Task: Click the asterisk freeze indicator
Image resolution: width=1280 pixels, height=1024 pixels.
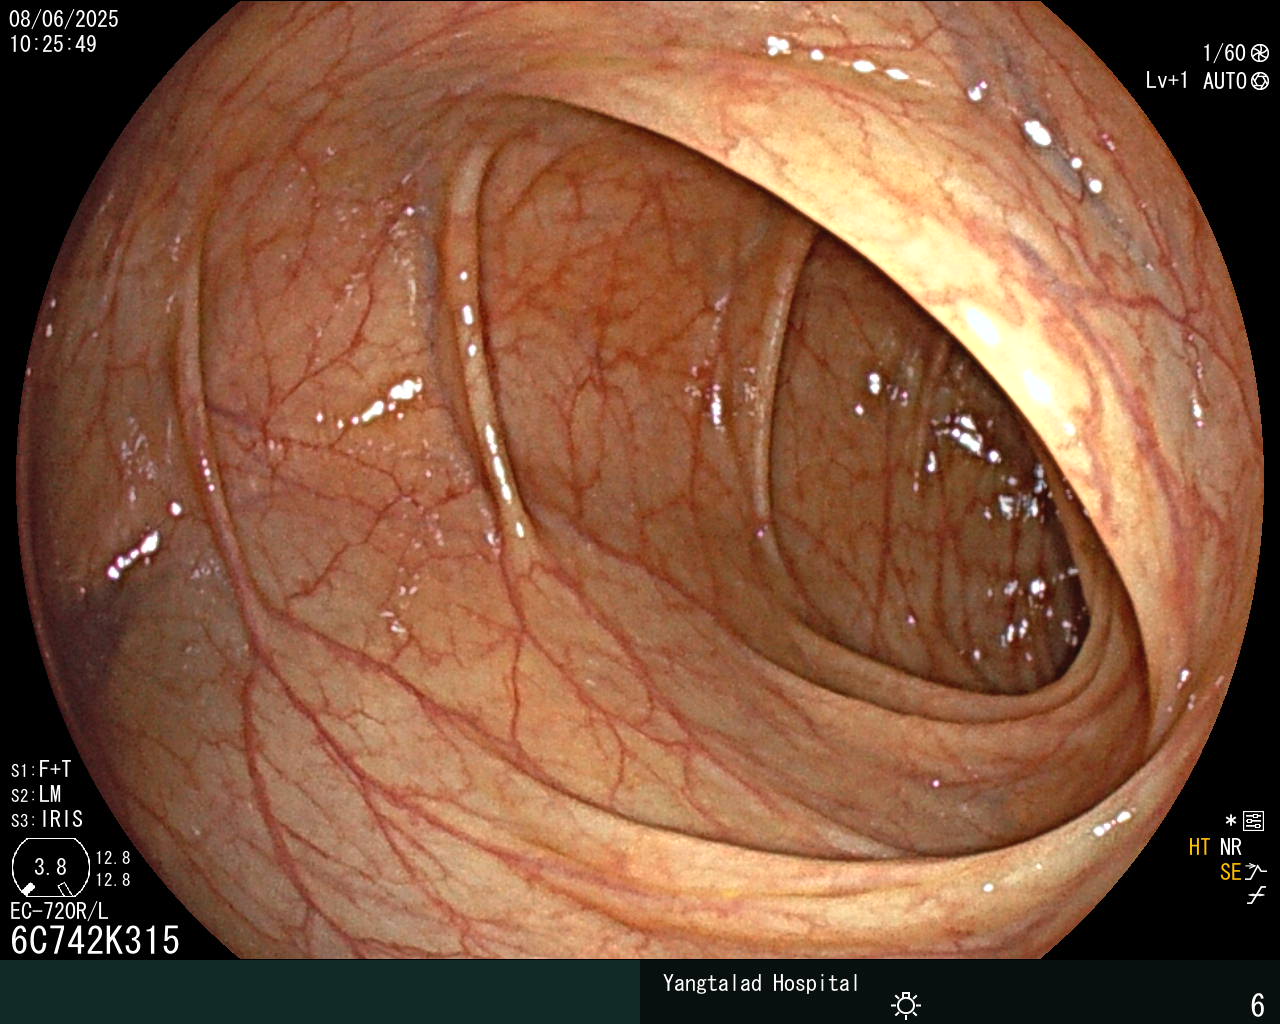Action: [1231, 821]
